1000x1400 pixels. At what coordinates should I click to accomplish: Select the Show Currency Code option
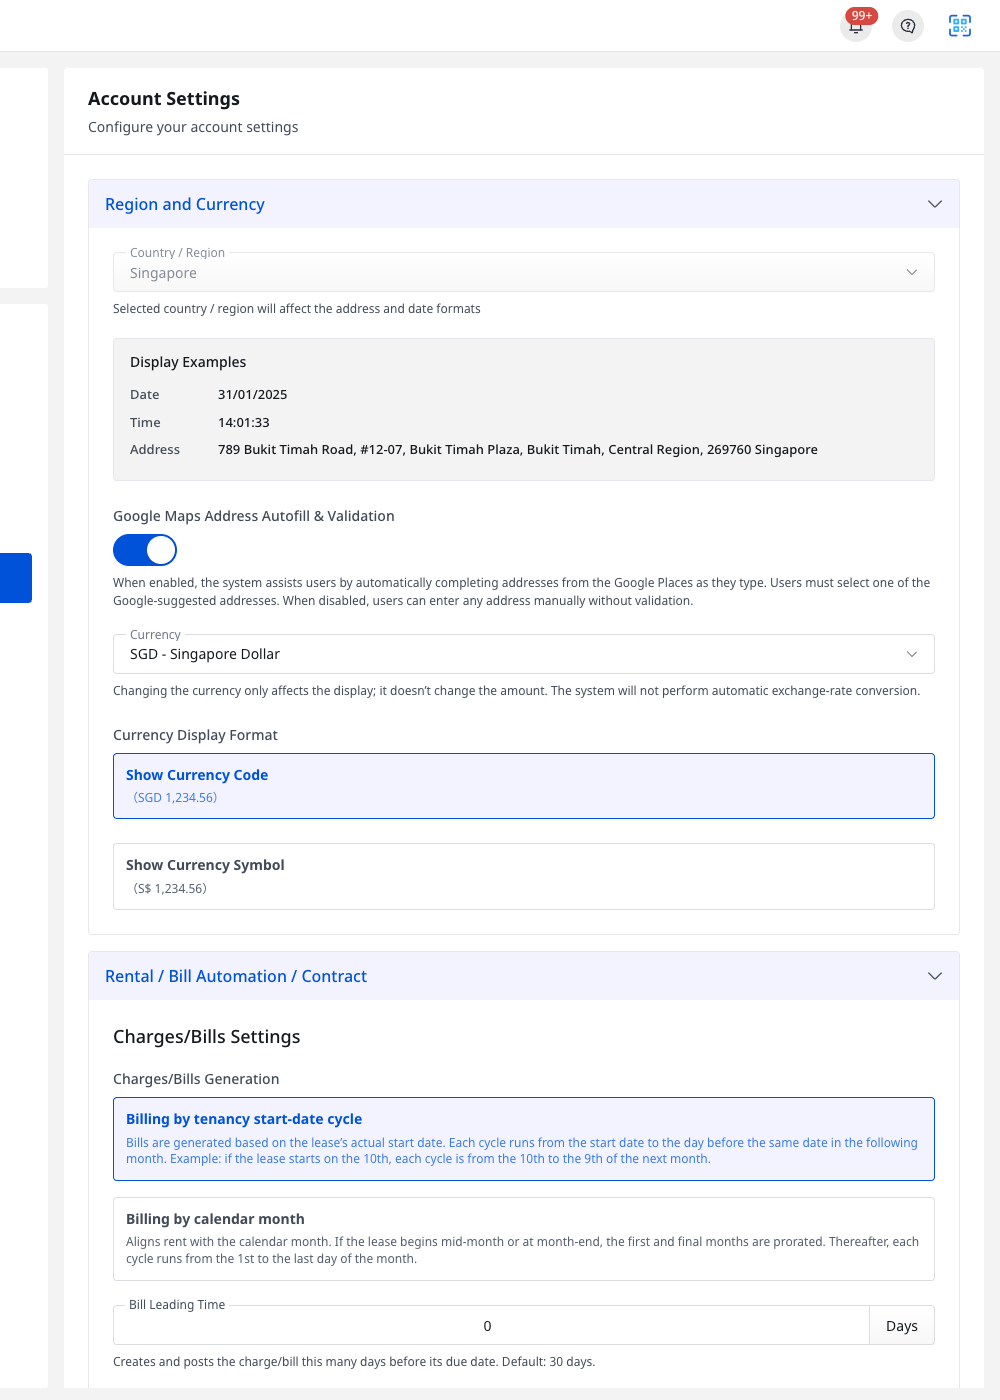pyautogui.click(x=524, y=786)
